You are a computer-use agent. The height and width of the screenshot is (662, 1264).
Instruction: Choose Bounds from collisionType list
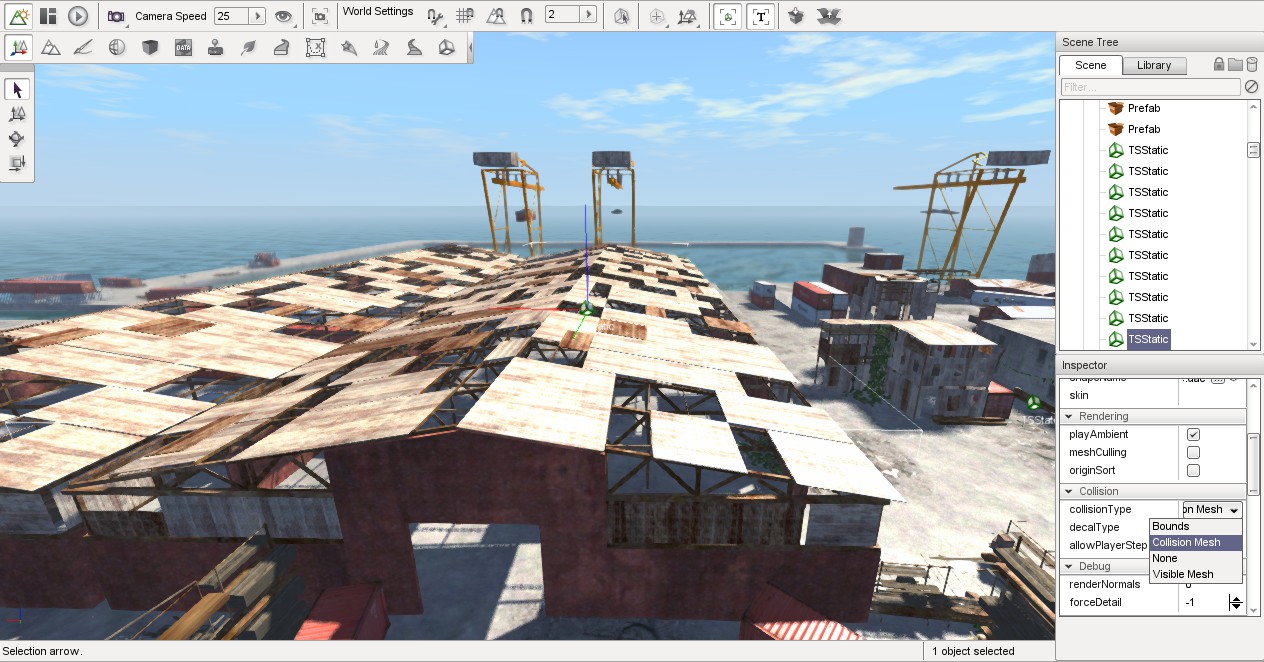pyautogui.click(x=1196, y=526)
